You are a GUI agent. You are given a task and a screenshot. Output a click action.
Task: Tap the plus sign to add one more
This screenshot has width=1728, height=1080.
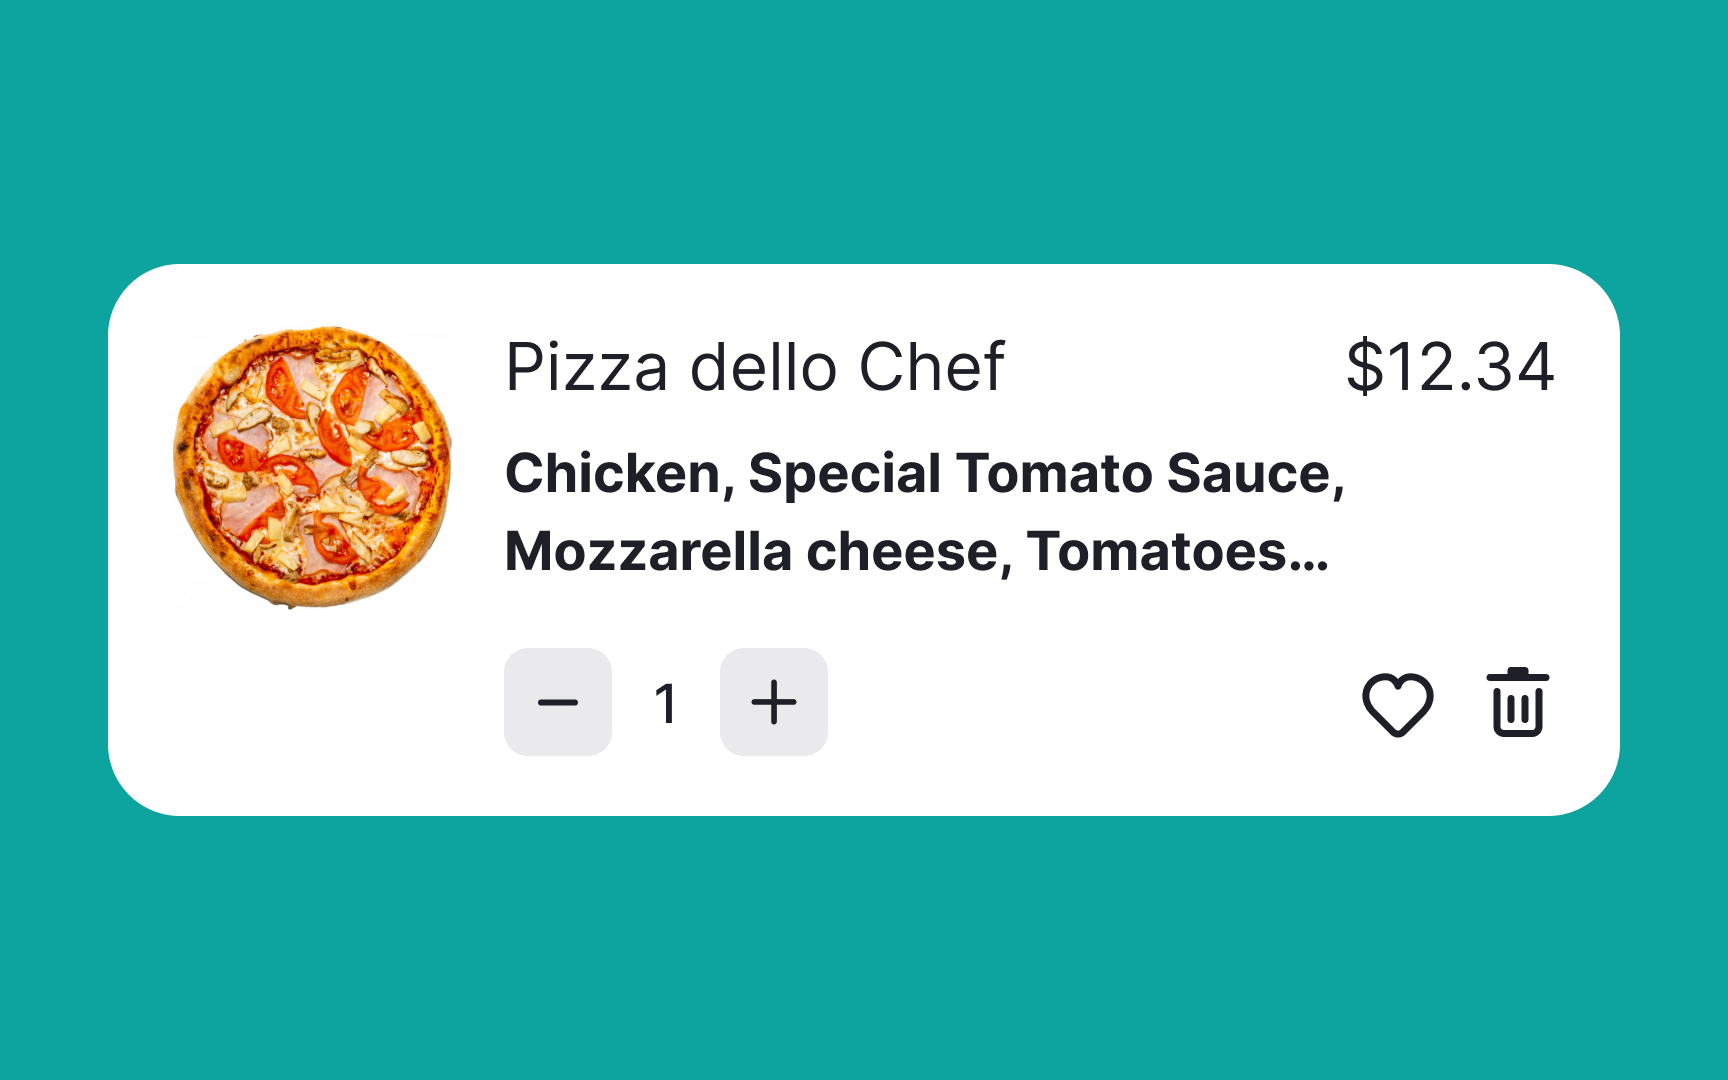click(x=774, y=702)
